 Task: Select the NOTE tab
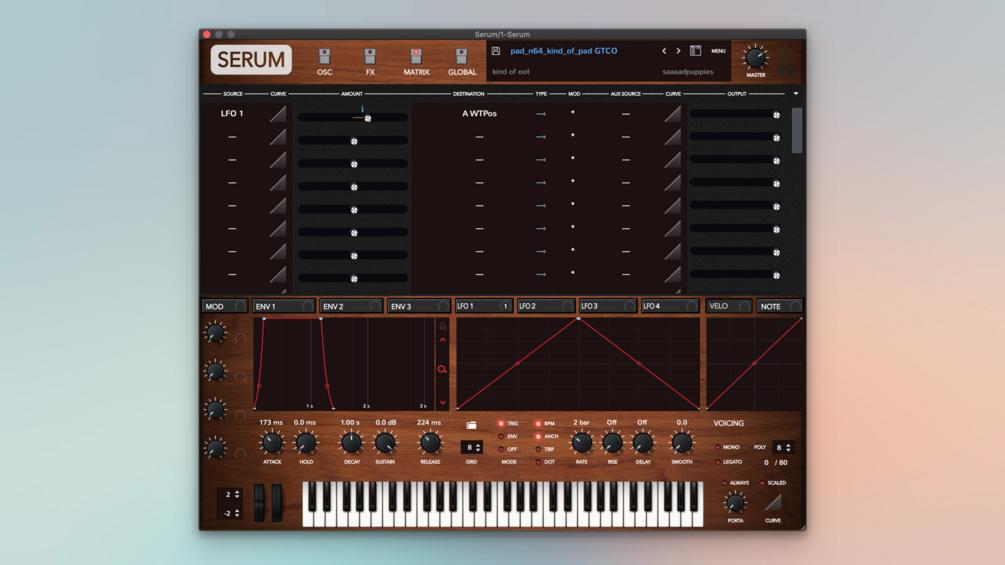point(779,306)
